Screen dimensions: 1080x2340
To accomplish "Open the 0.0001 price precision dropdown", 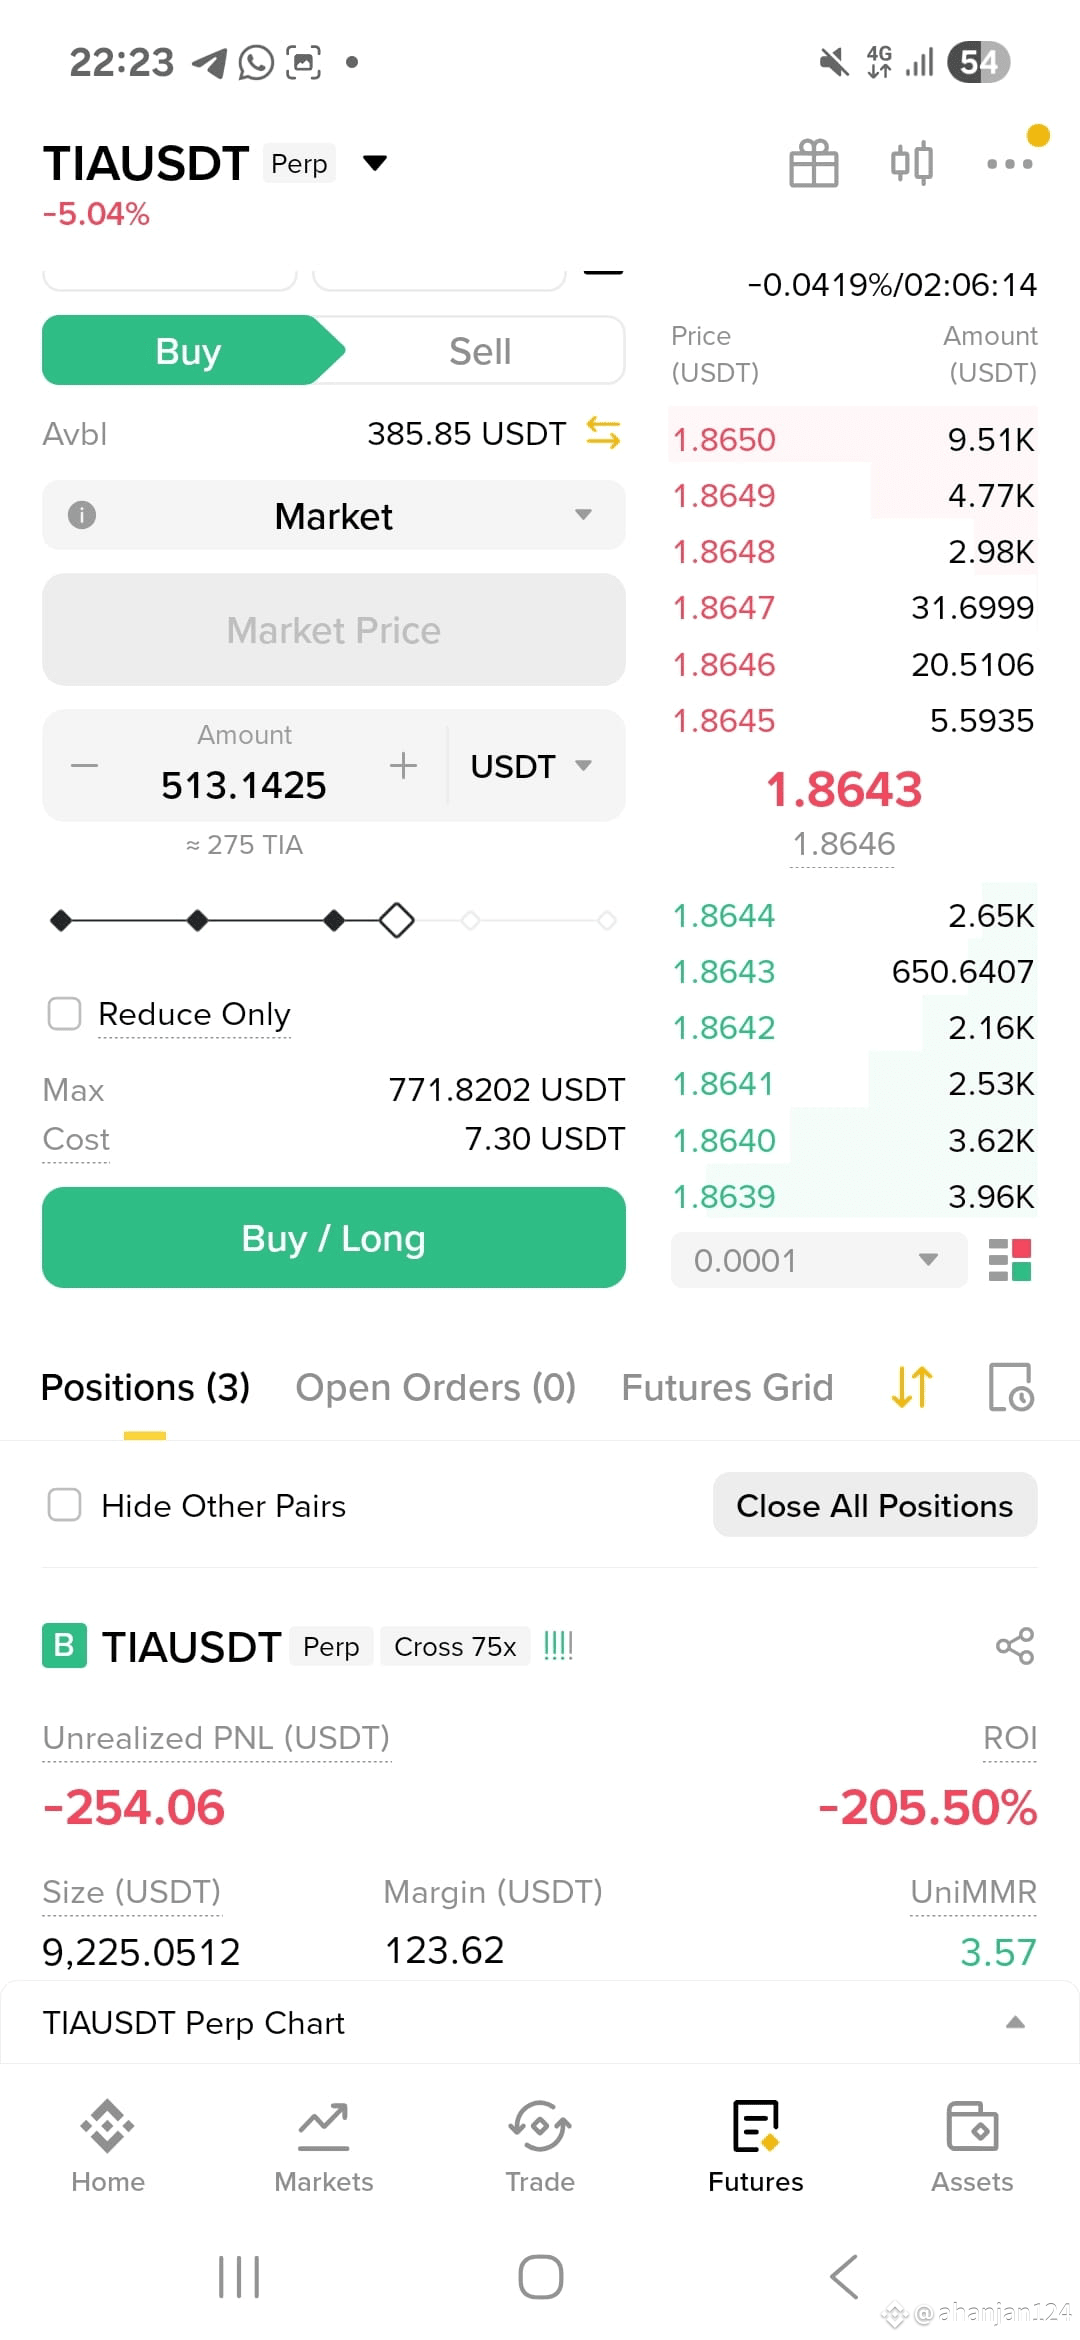I will 819,1260.
